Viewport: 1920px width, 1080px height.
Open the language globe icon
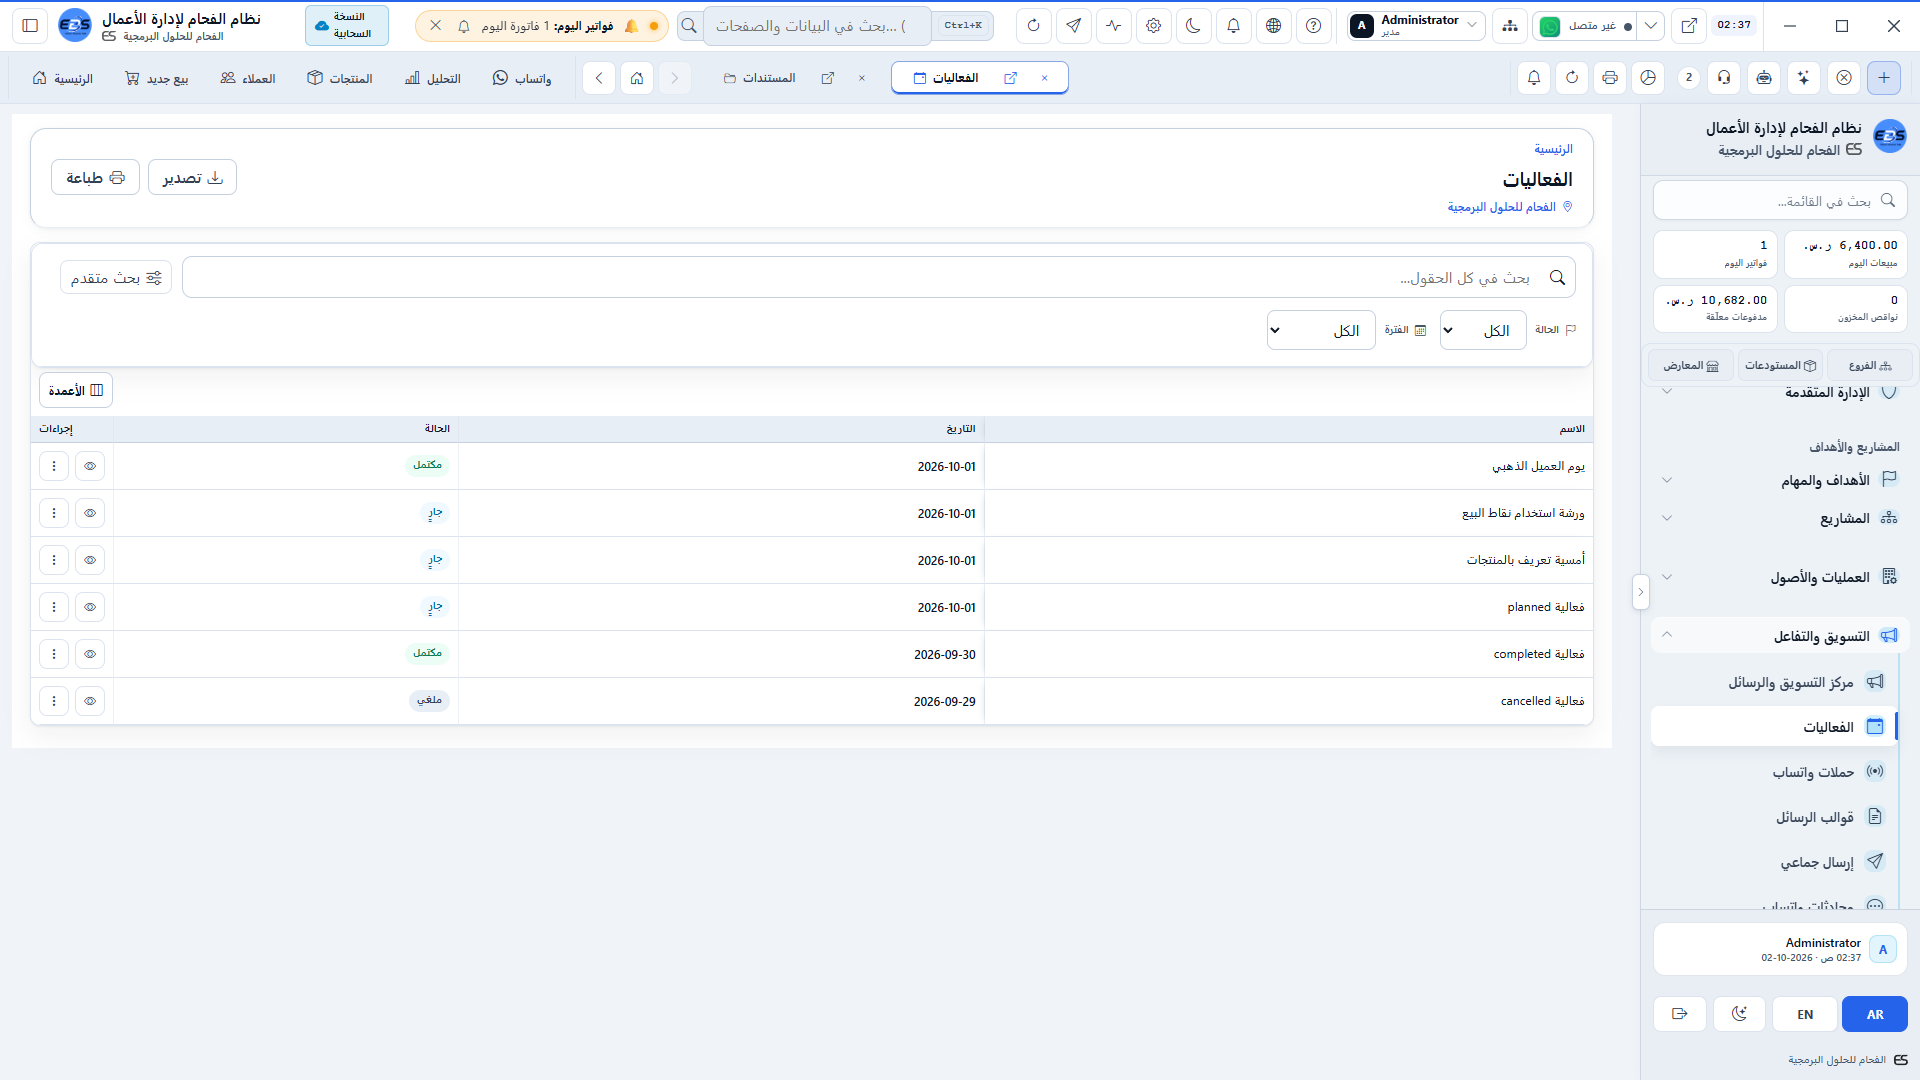click(x=1273, y=26)
